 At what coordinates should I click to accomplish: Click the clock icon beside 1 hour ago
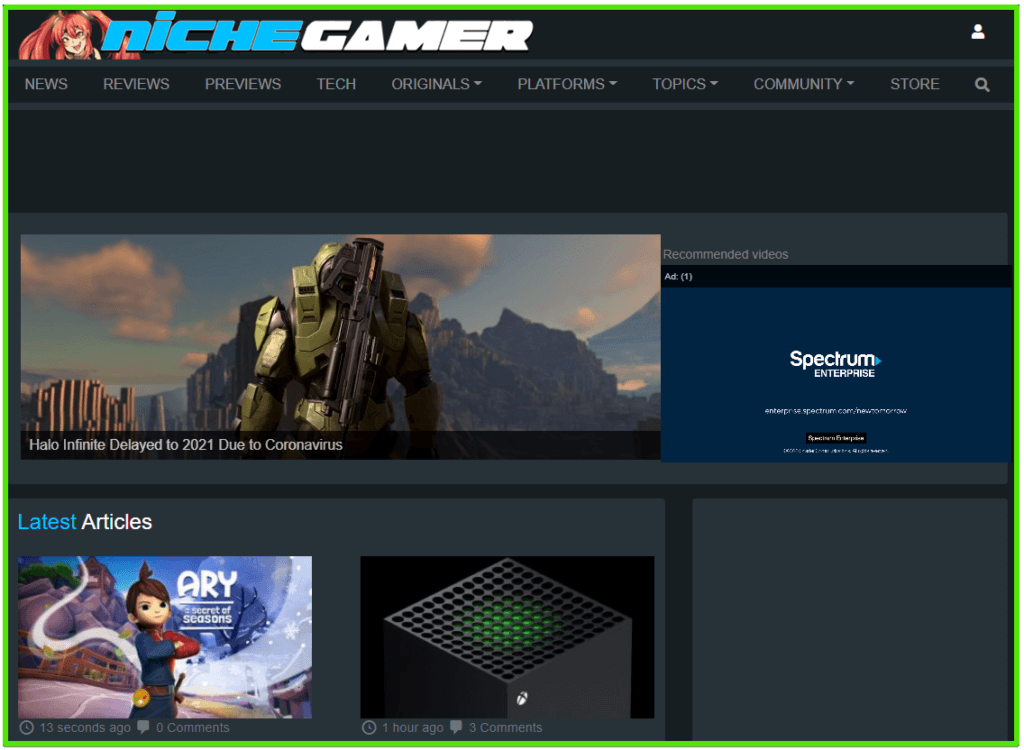(369, 727)
